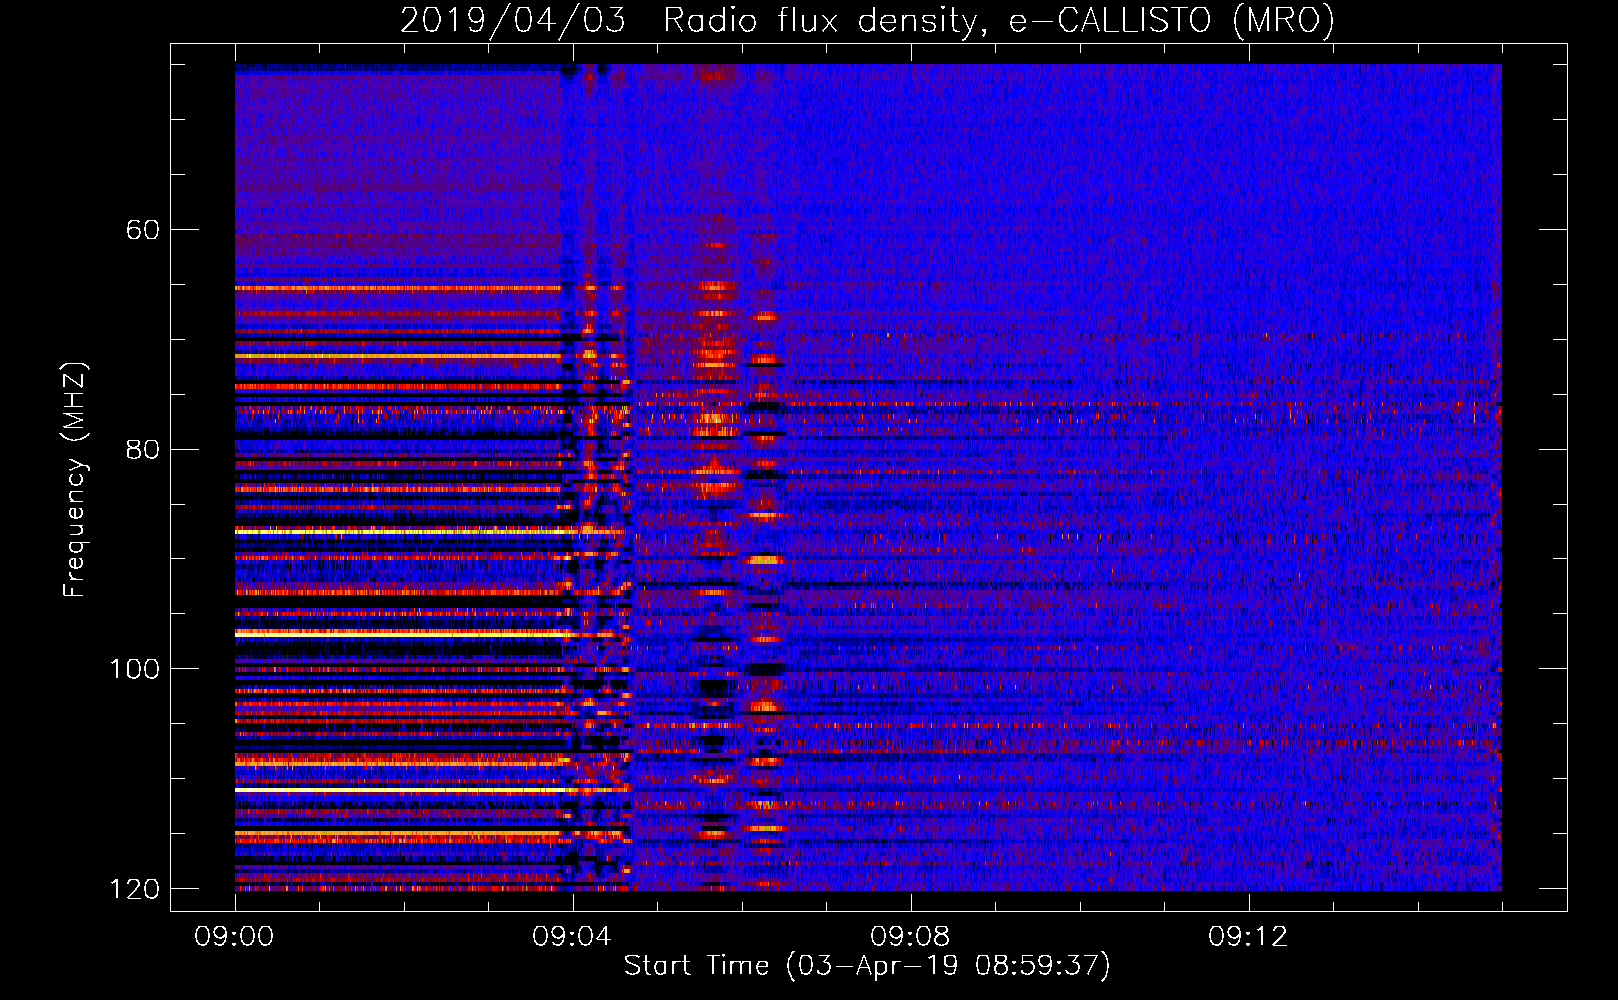Screen dimensions: 1618x1000
Task: Click the plot title "Radio flux density, e-CALLISTO (MRO)"
Action: point(999,20)
